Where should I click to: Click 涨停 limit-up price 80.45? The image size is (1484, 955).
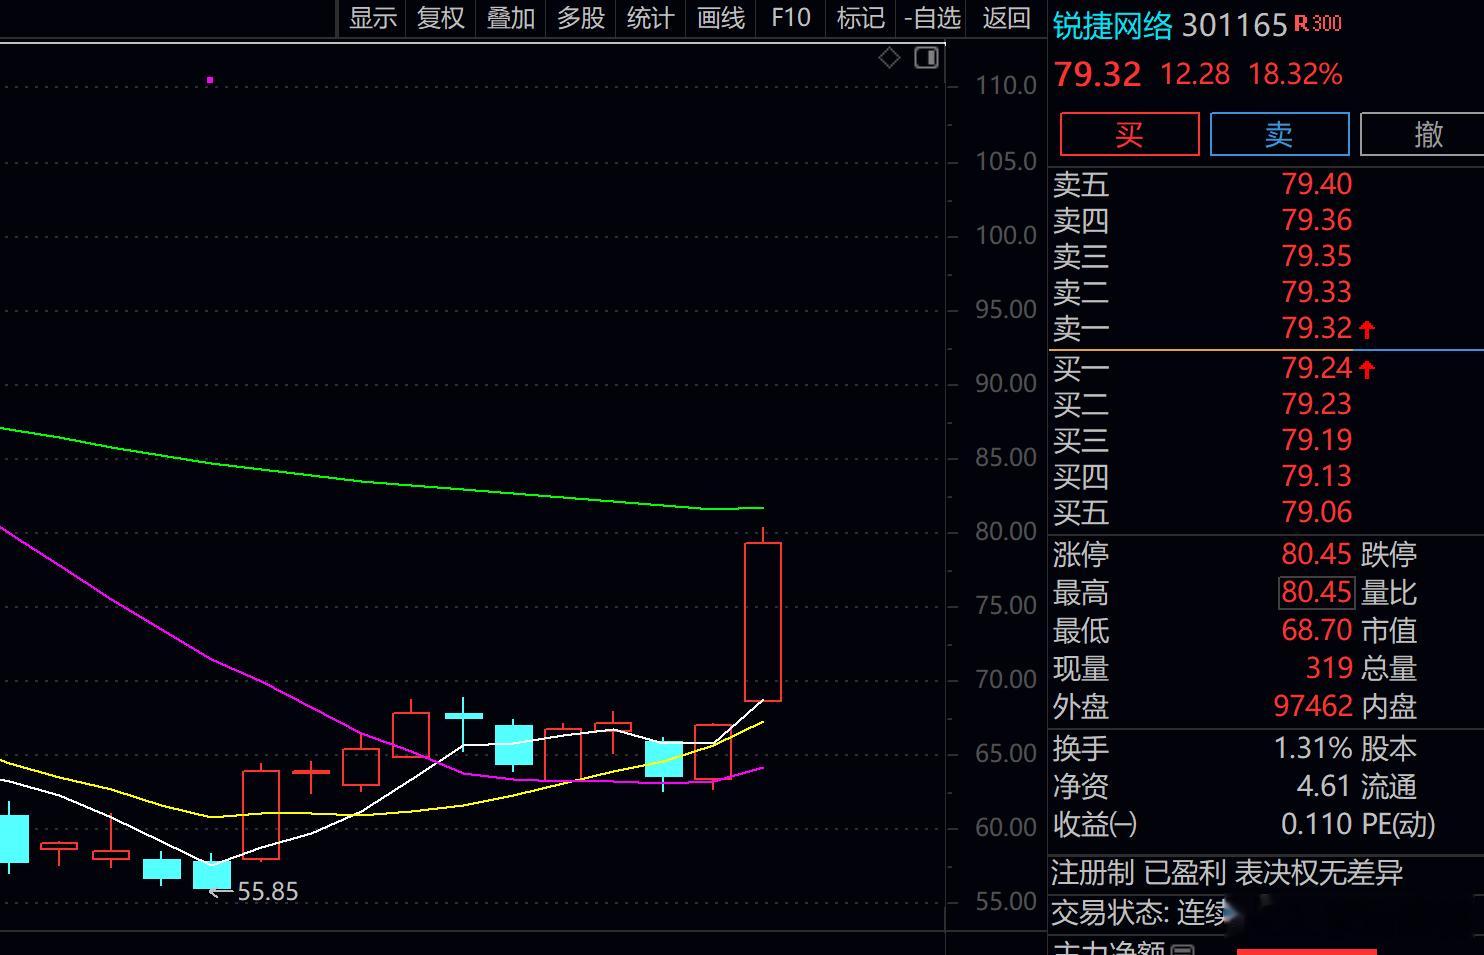[1317, 554]
